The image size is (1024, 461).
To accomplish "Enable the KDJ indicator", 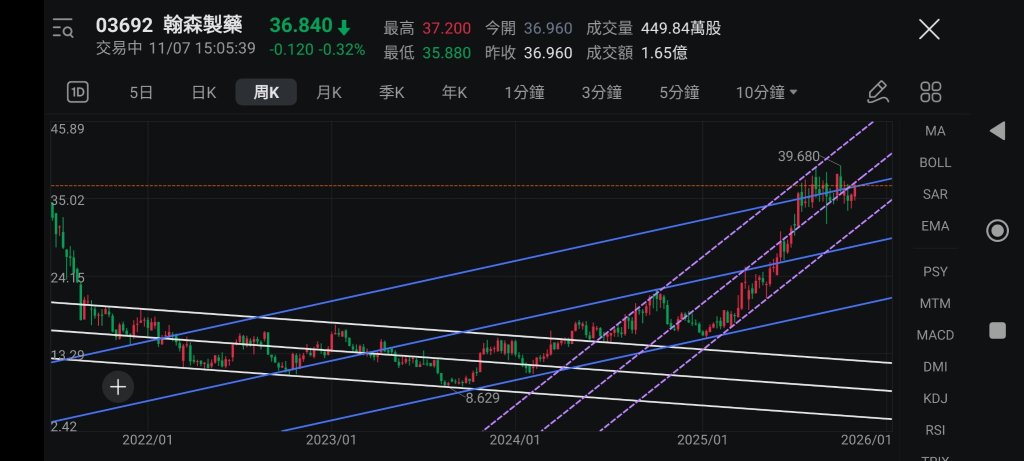I will coord(935,398).
